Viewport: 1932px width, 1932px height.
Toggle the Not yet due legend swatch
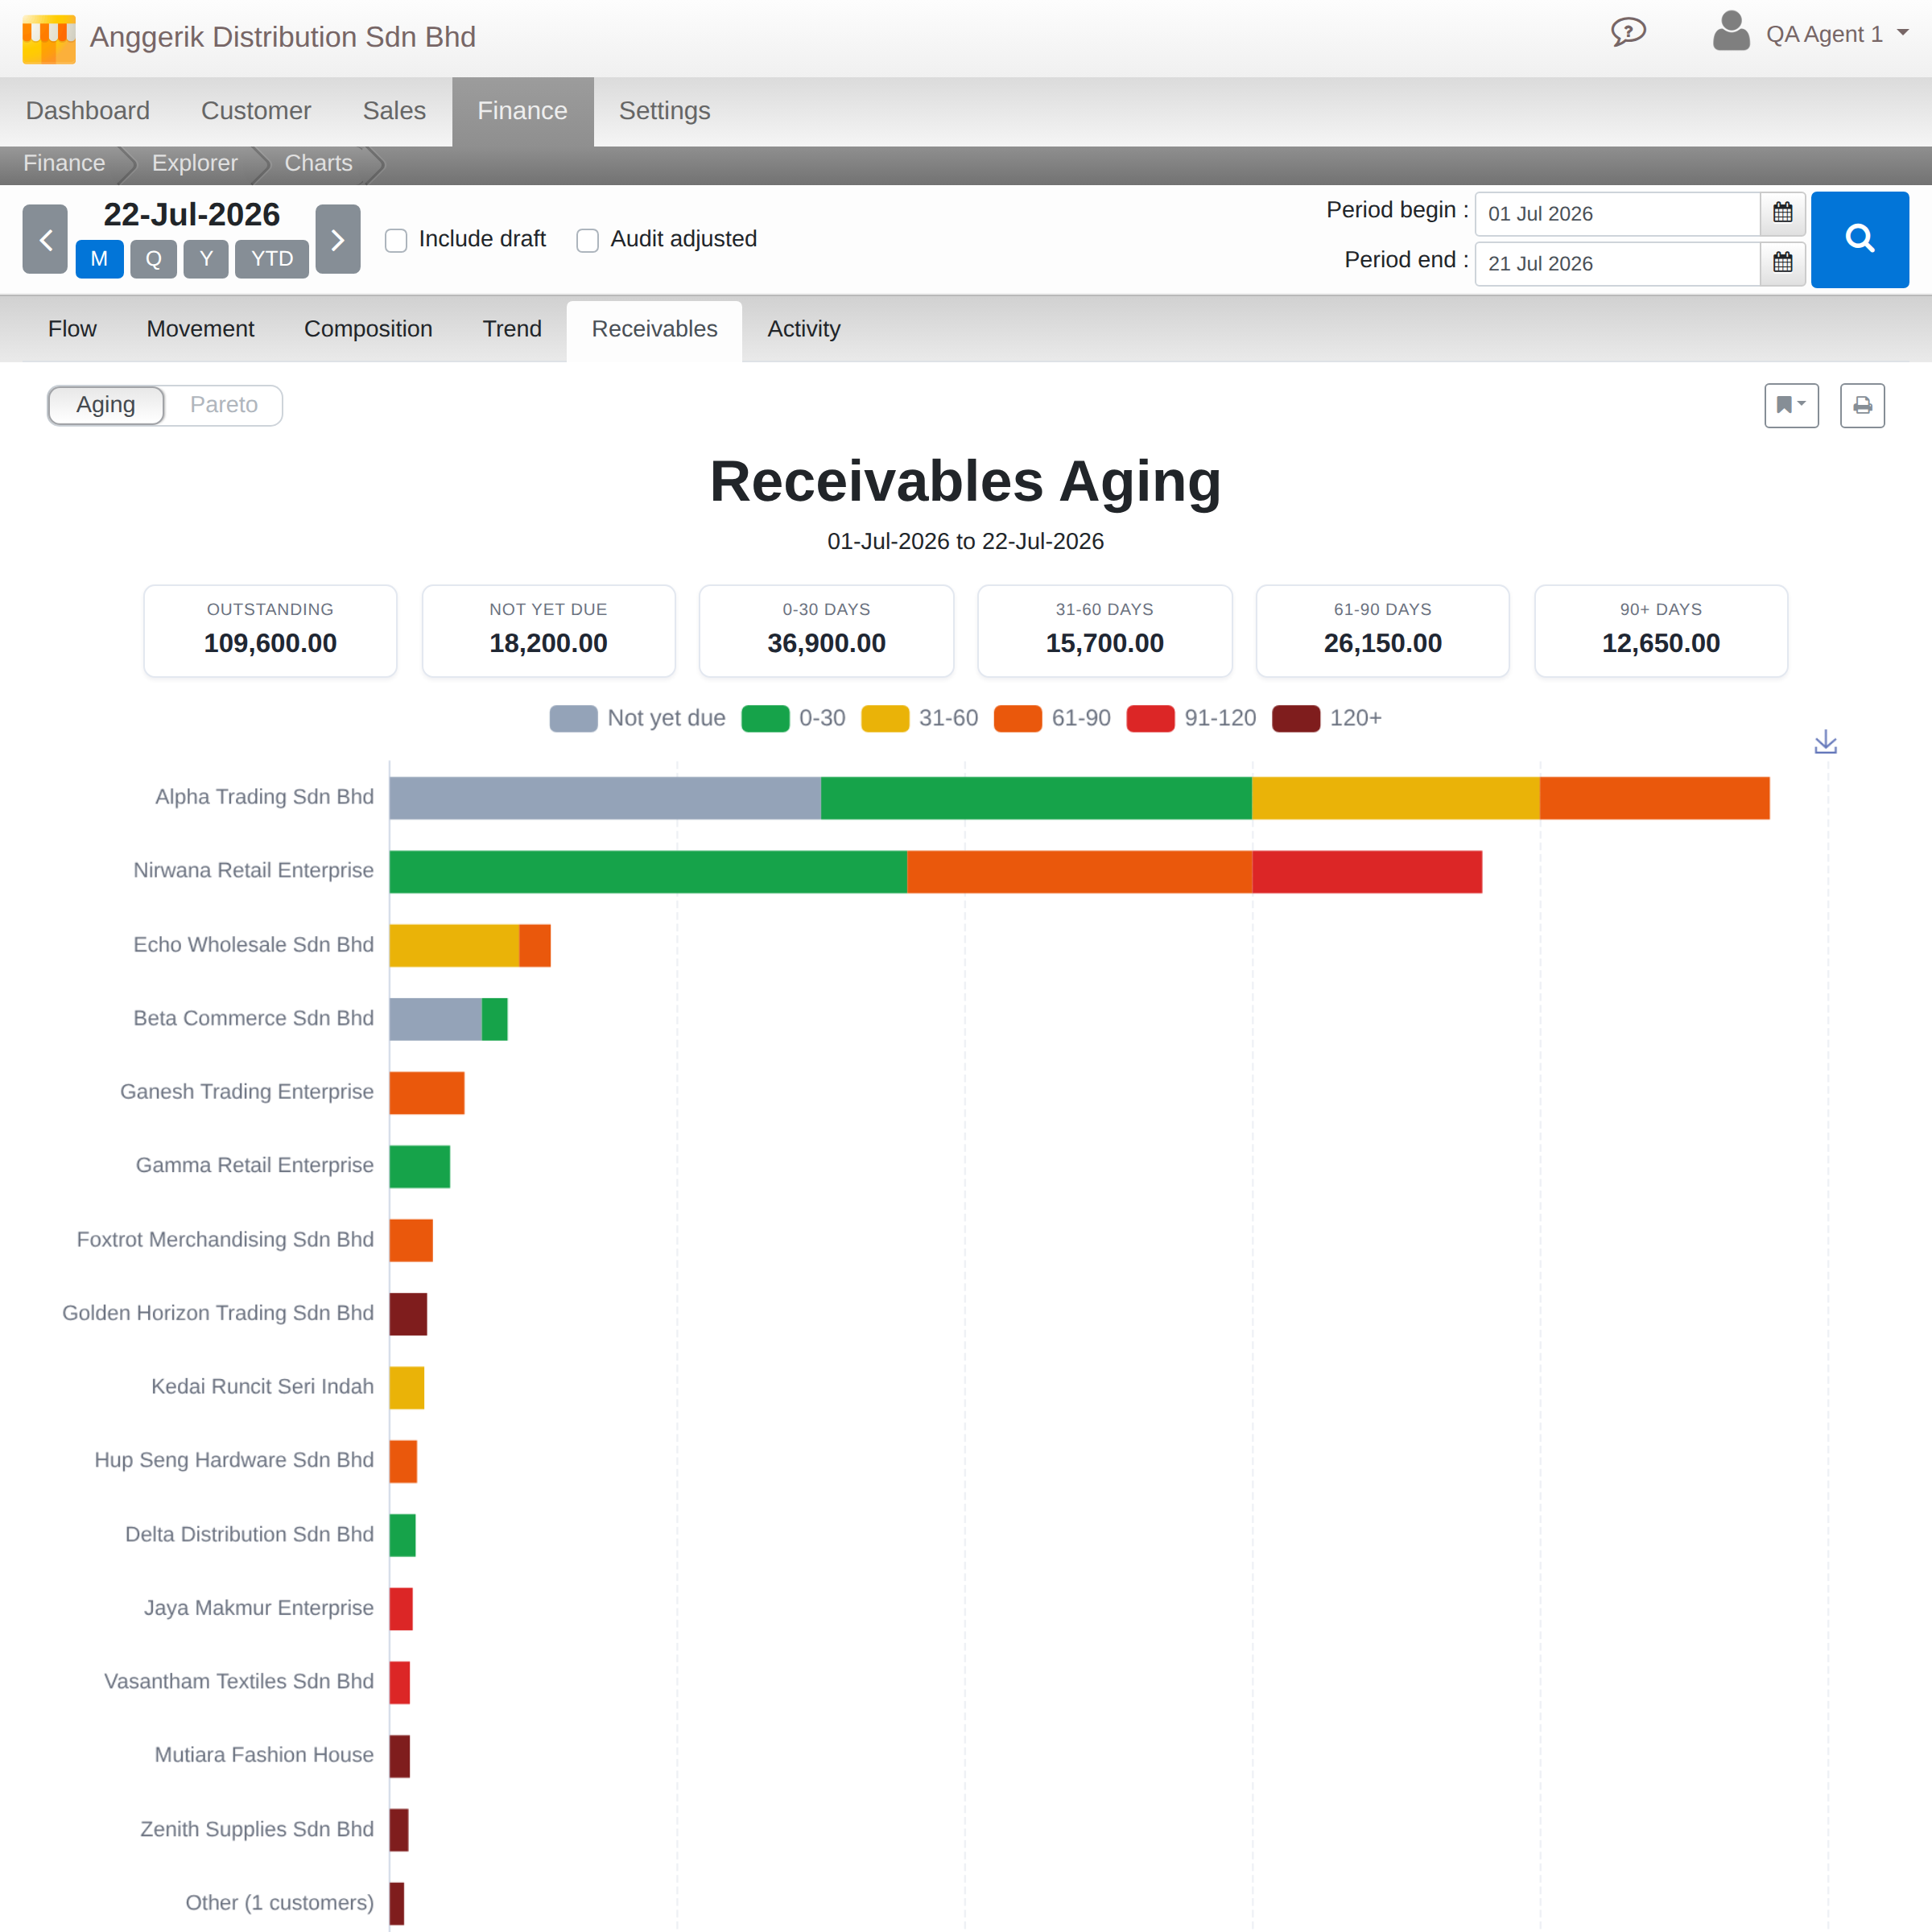573,719
